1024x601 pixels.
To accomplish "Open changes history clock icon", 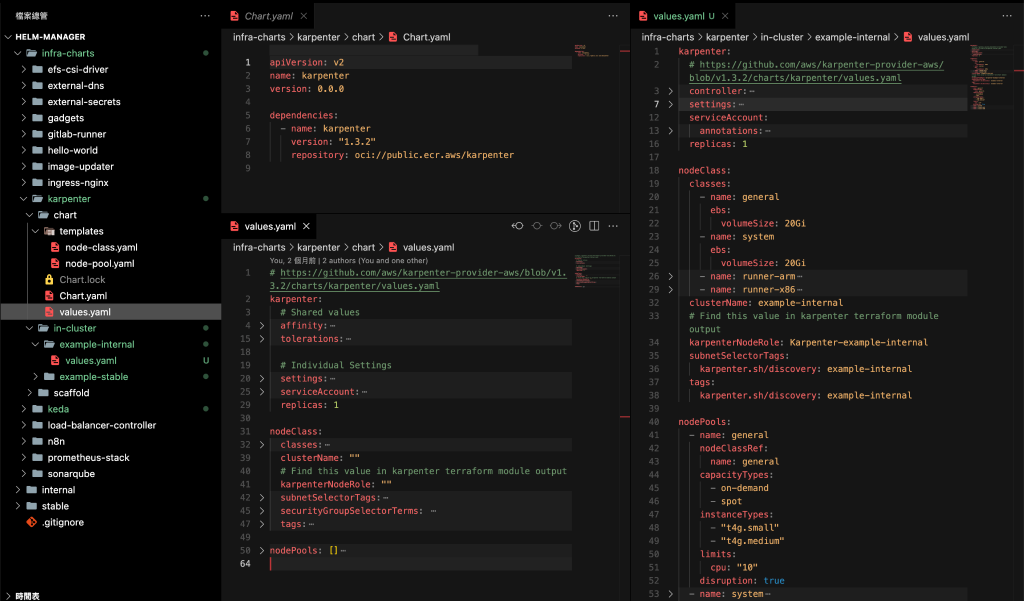I will point(575,226).
